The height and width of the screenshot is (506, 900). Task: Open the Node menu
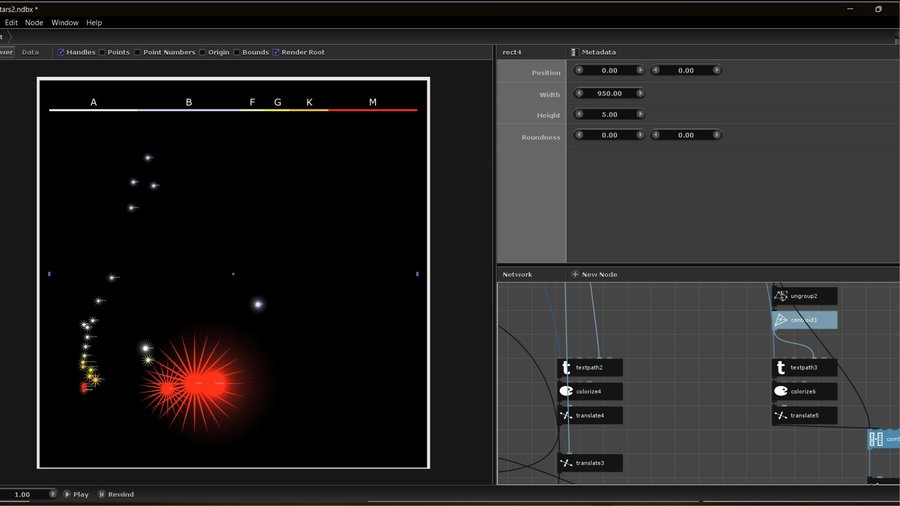[x=34, y=22]
